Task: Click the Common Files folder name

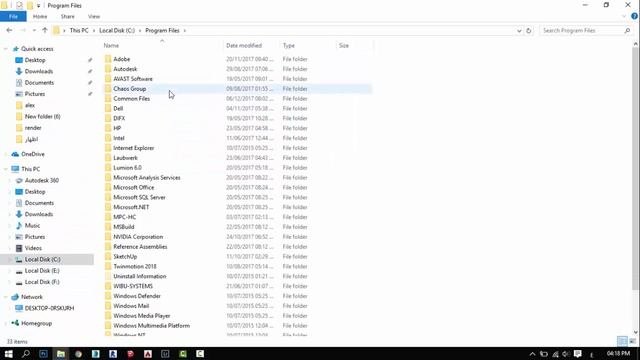Action: [x=131, y=99]
